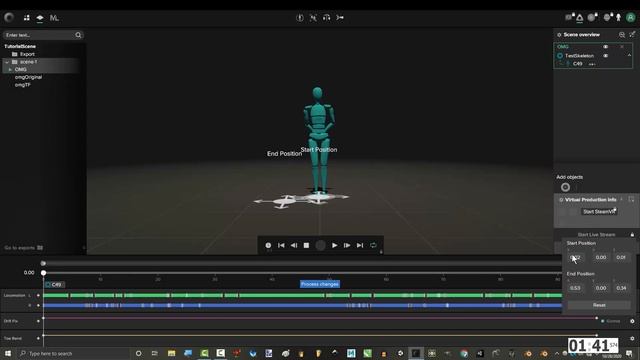Click the figure icon beside the account avatar

click(618, 17)
